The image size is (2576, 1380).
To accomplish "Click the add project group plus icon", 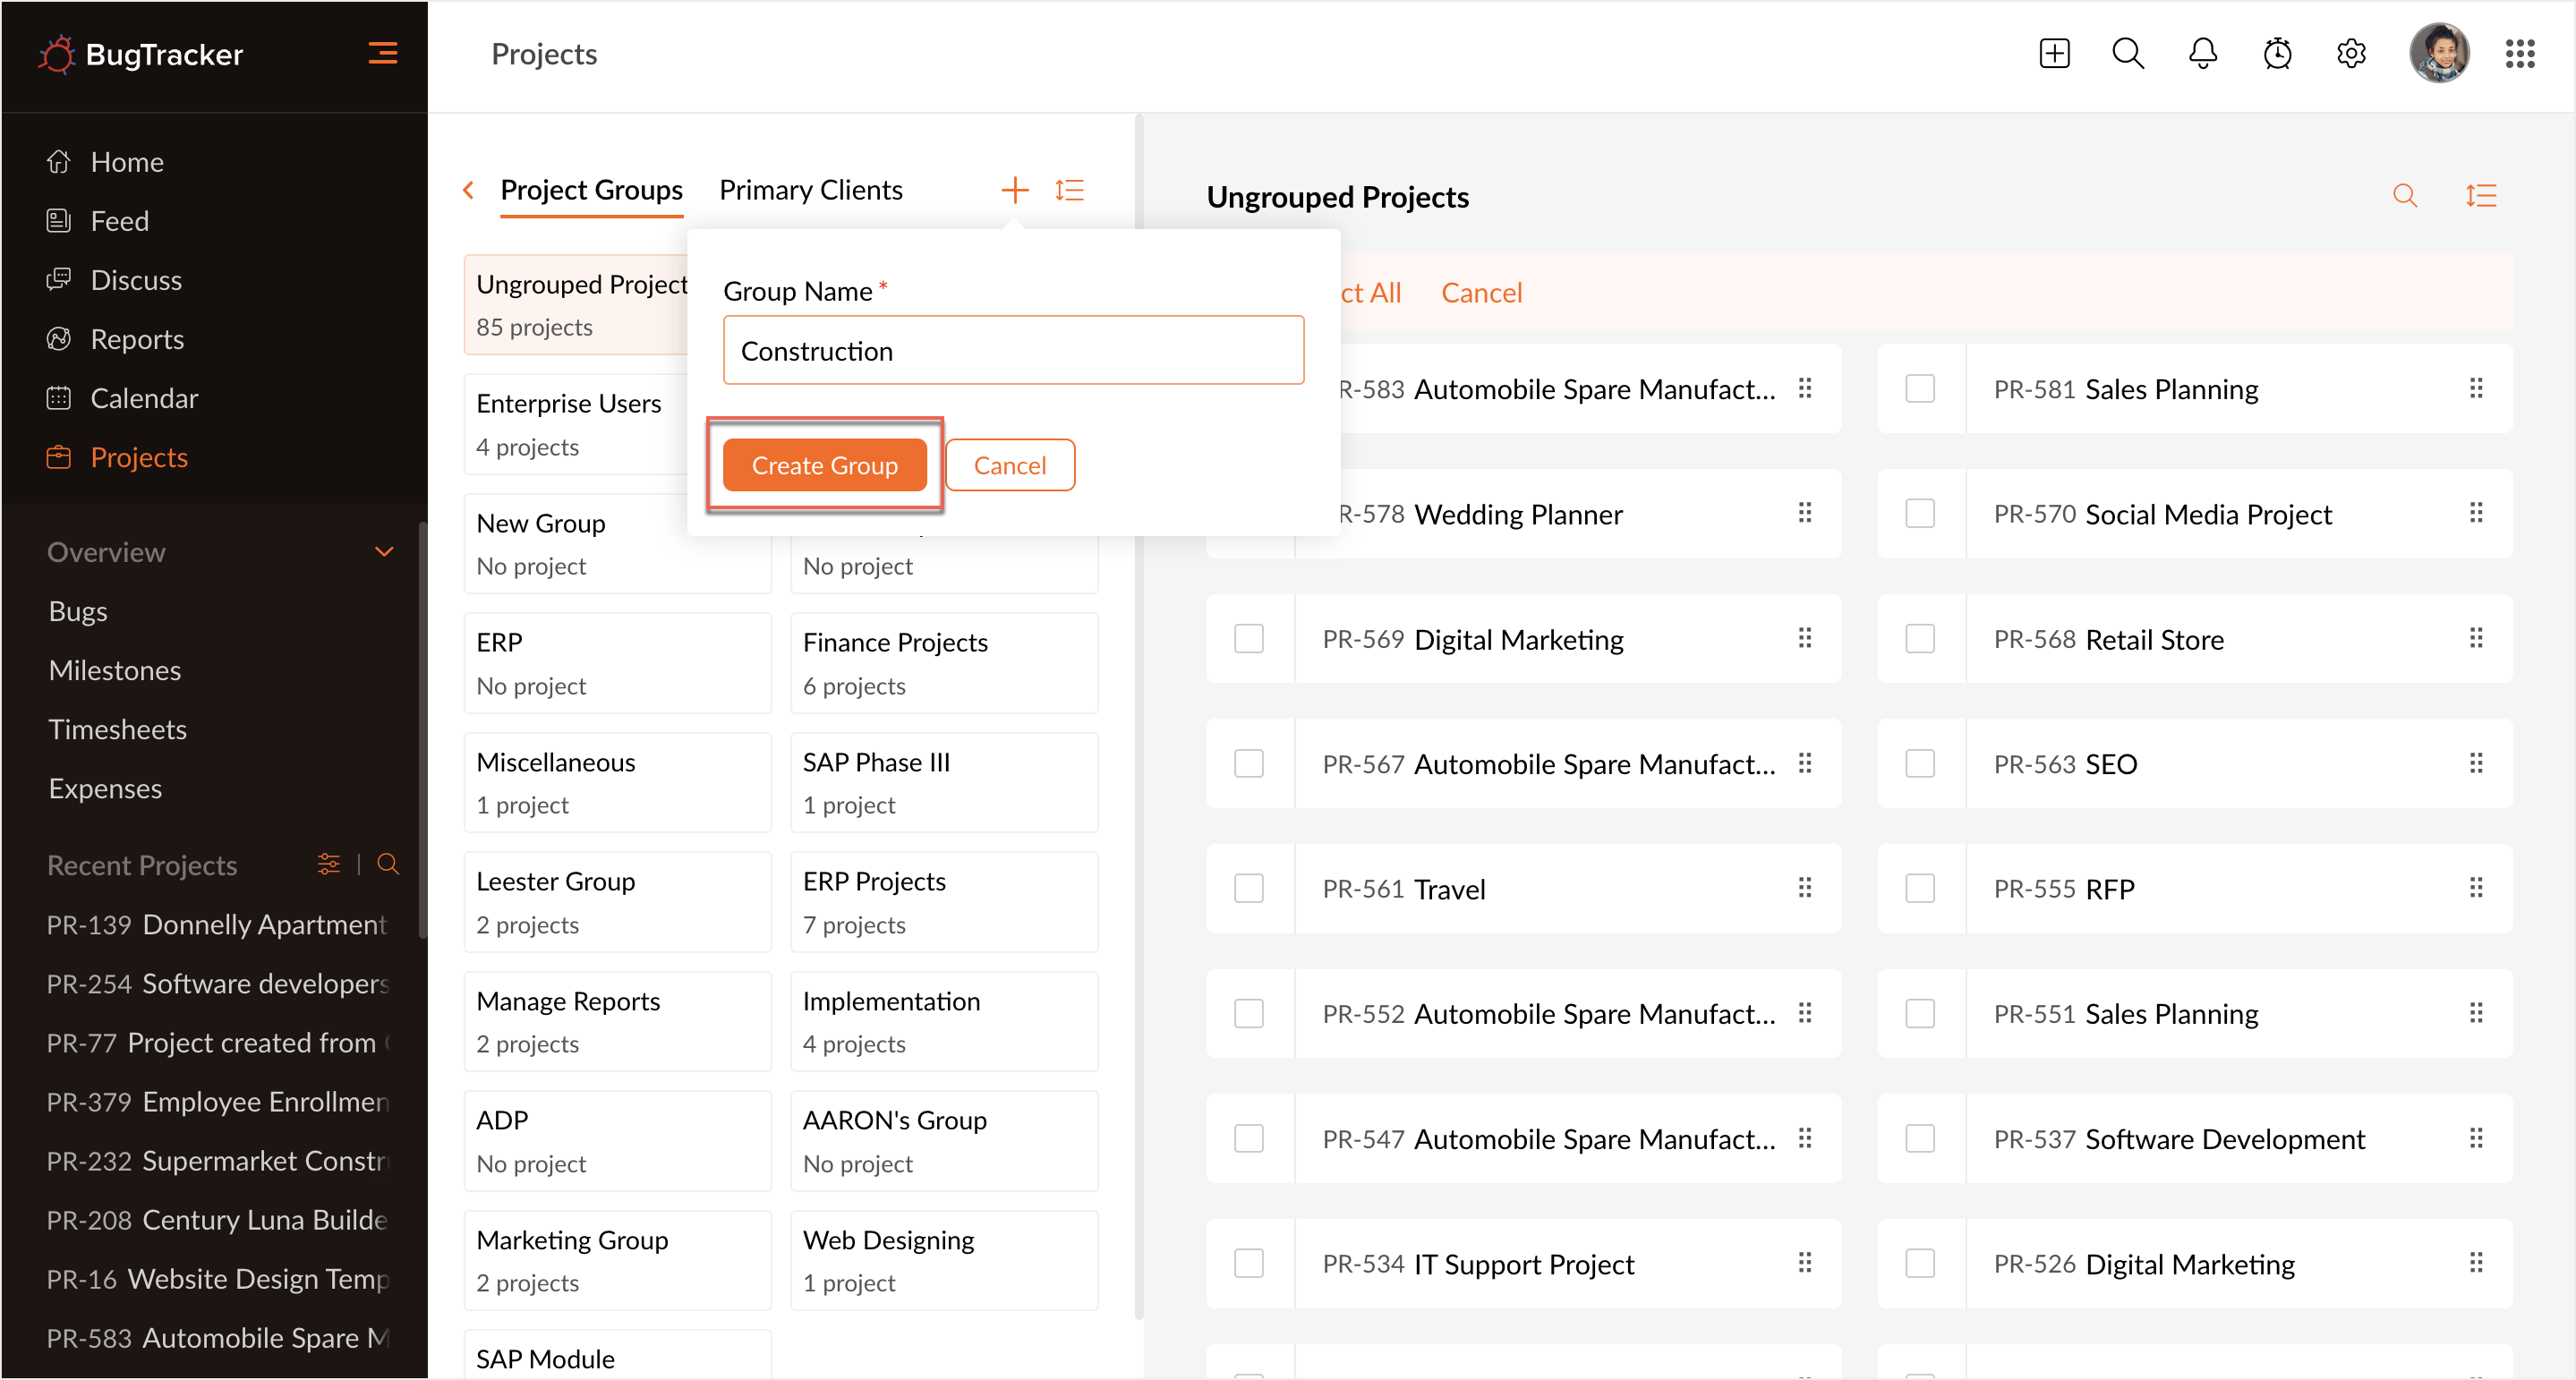I will 1015,190.
